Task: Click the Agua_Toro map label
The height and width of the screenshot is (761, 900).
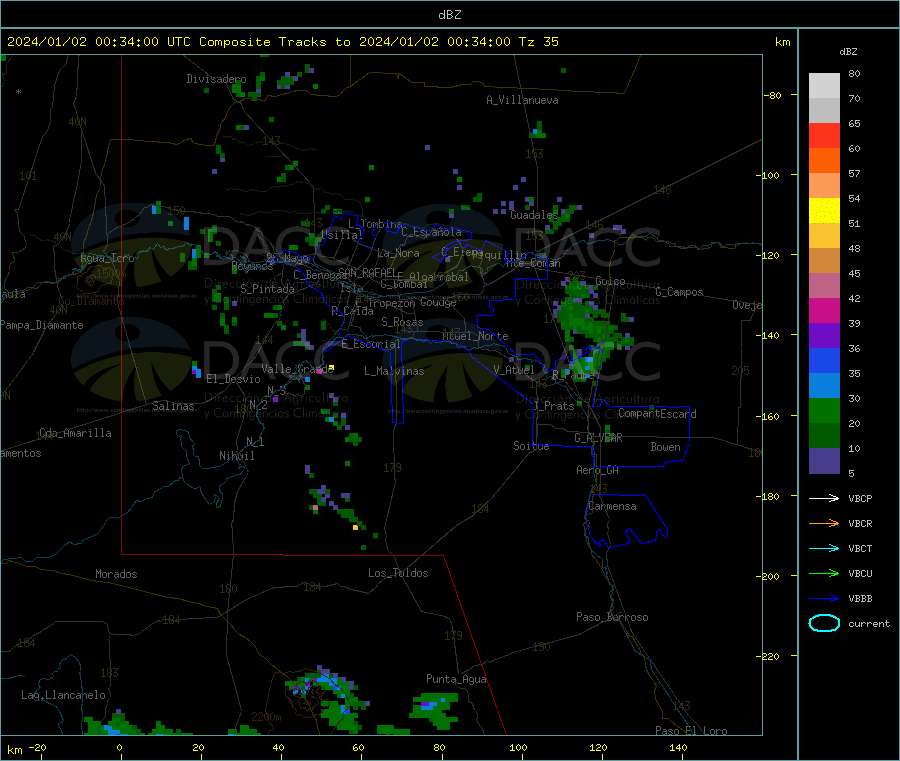Action: point(107,258)
